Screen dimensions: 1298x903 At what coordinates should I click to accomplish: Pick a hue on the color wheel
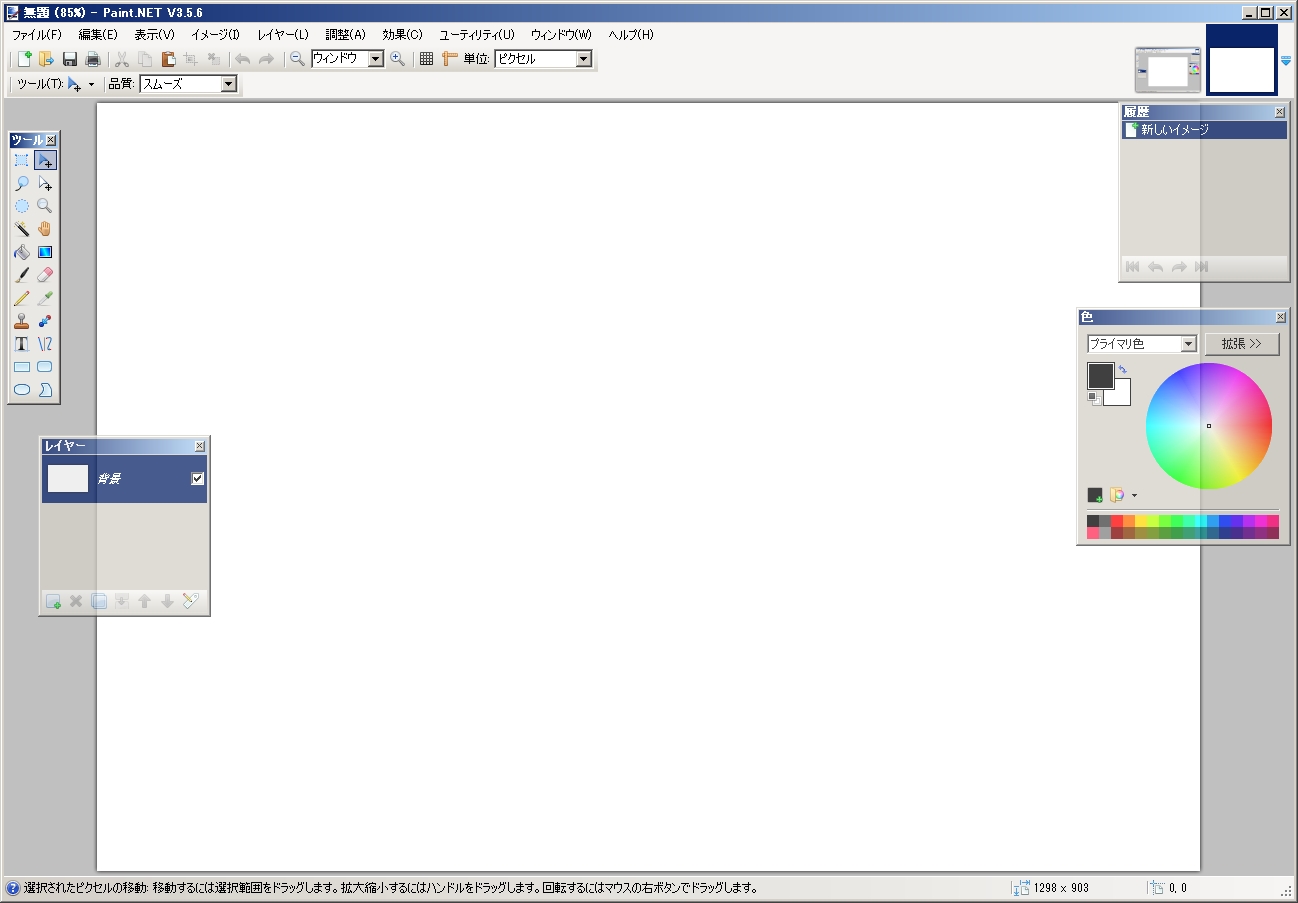pyautogui.click(x=1209, y=426)
